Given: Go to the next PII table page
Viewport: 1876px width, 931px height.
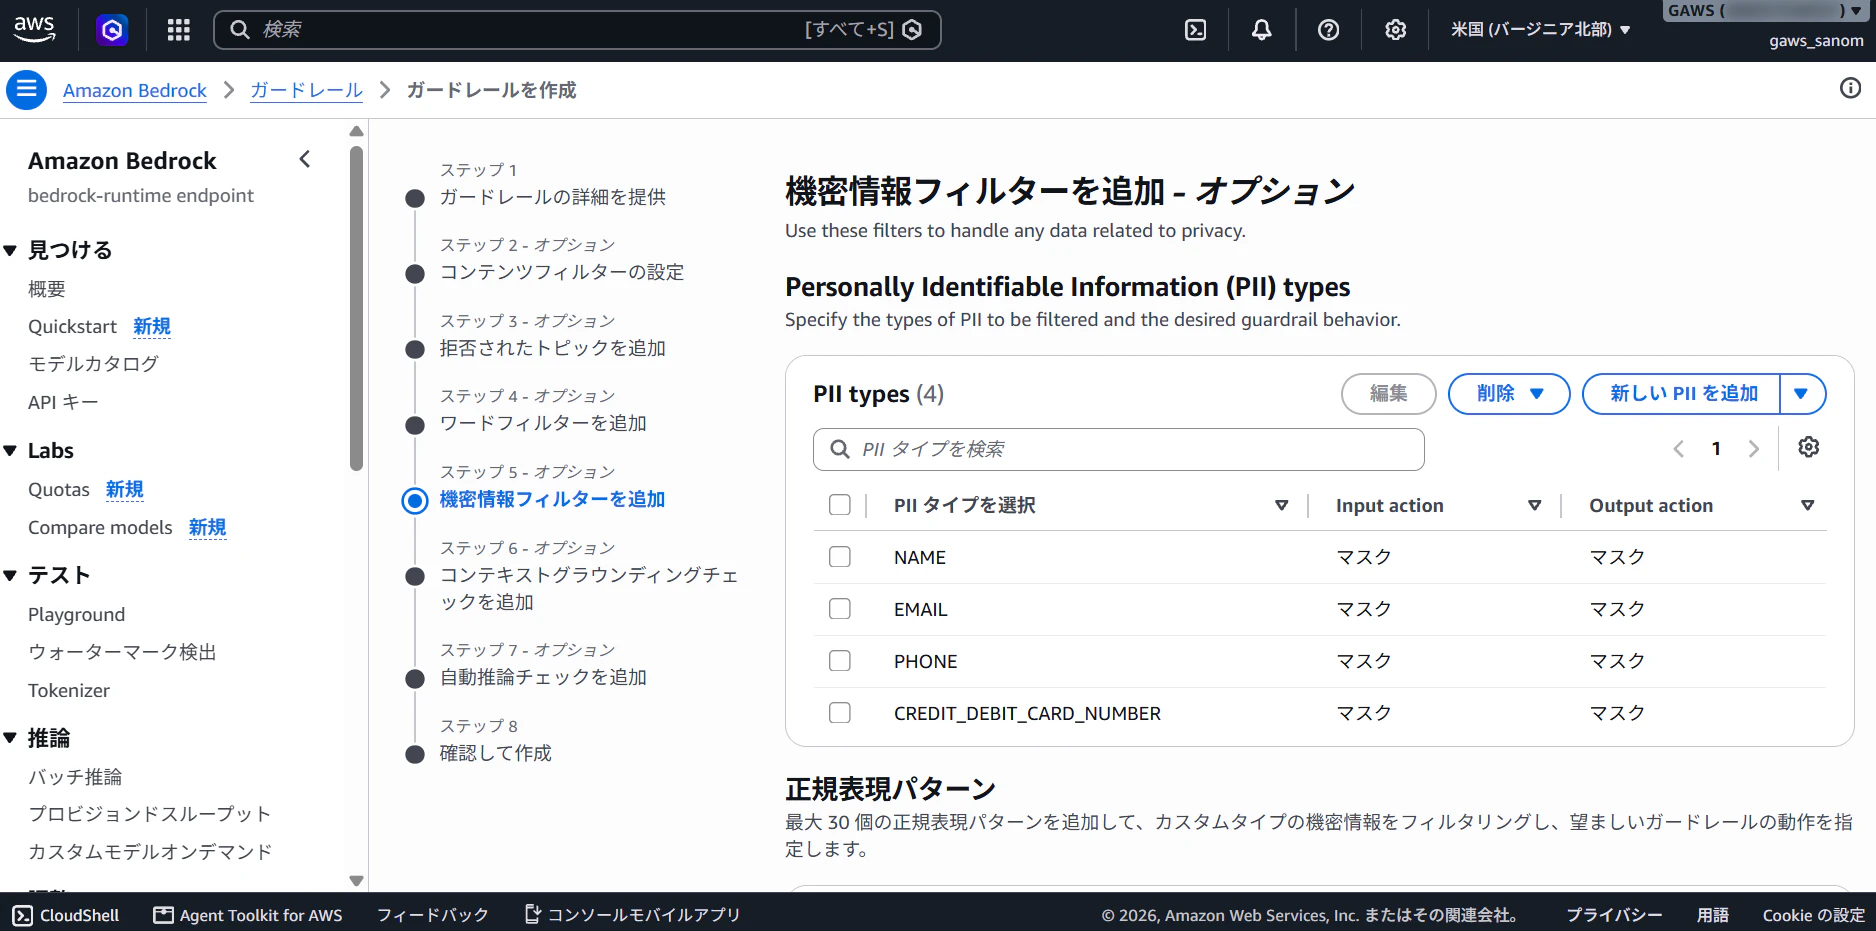Looking at the screenshot, I should click(x=1753, y=449).
